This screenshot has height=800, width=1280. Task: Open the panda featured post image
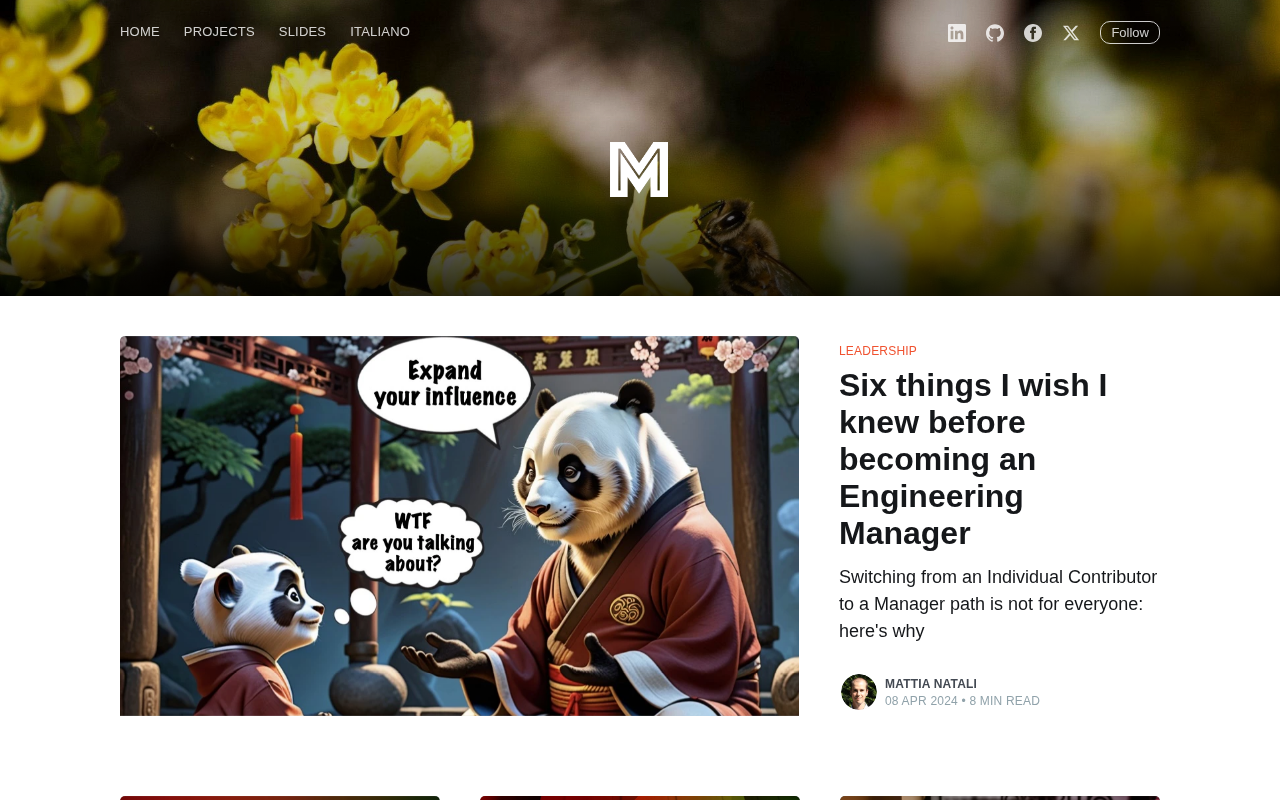click(459, 526)
